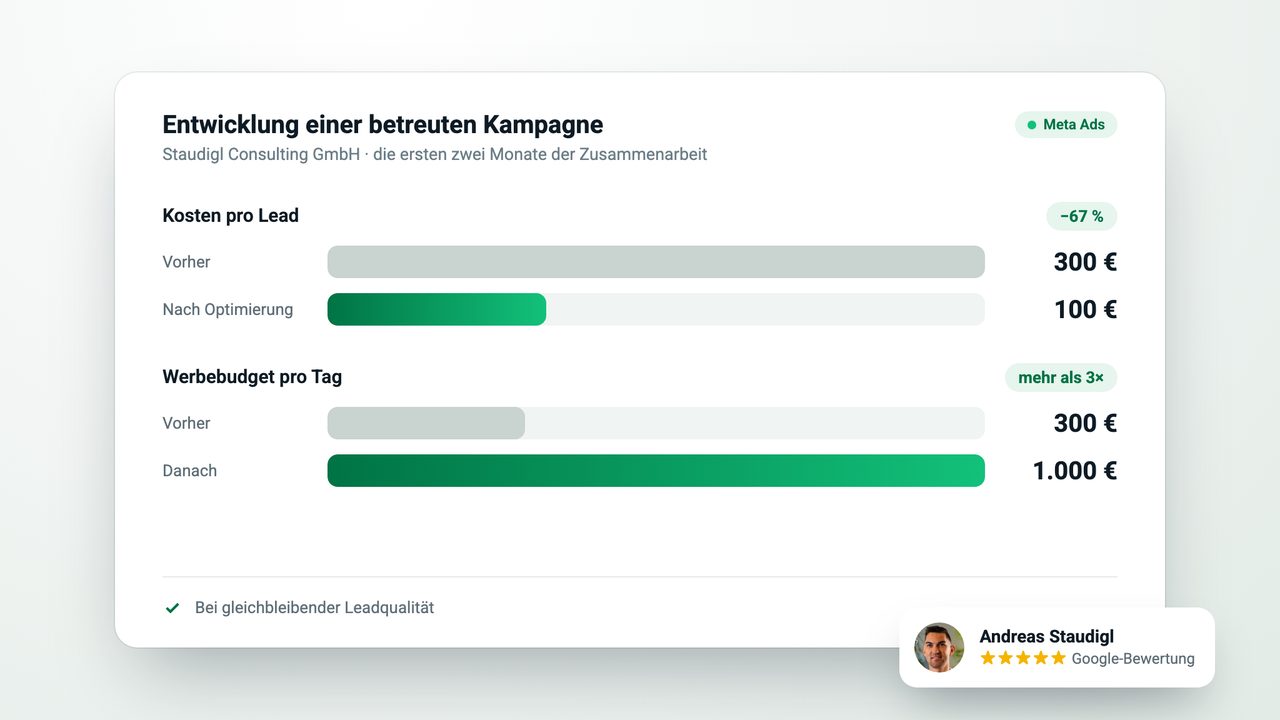Click the heading 'Entwicklung einer betreuten Kampagne'
This screenshot has width=1280, height=720.
(x=383, y=125)
